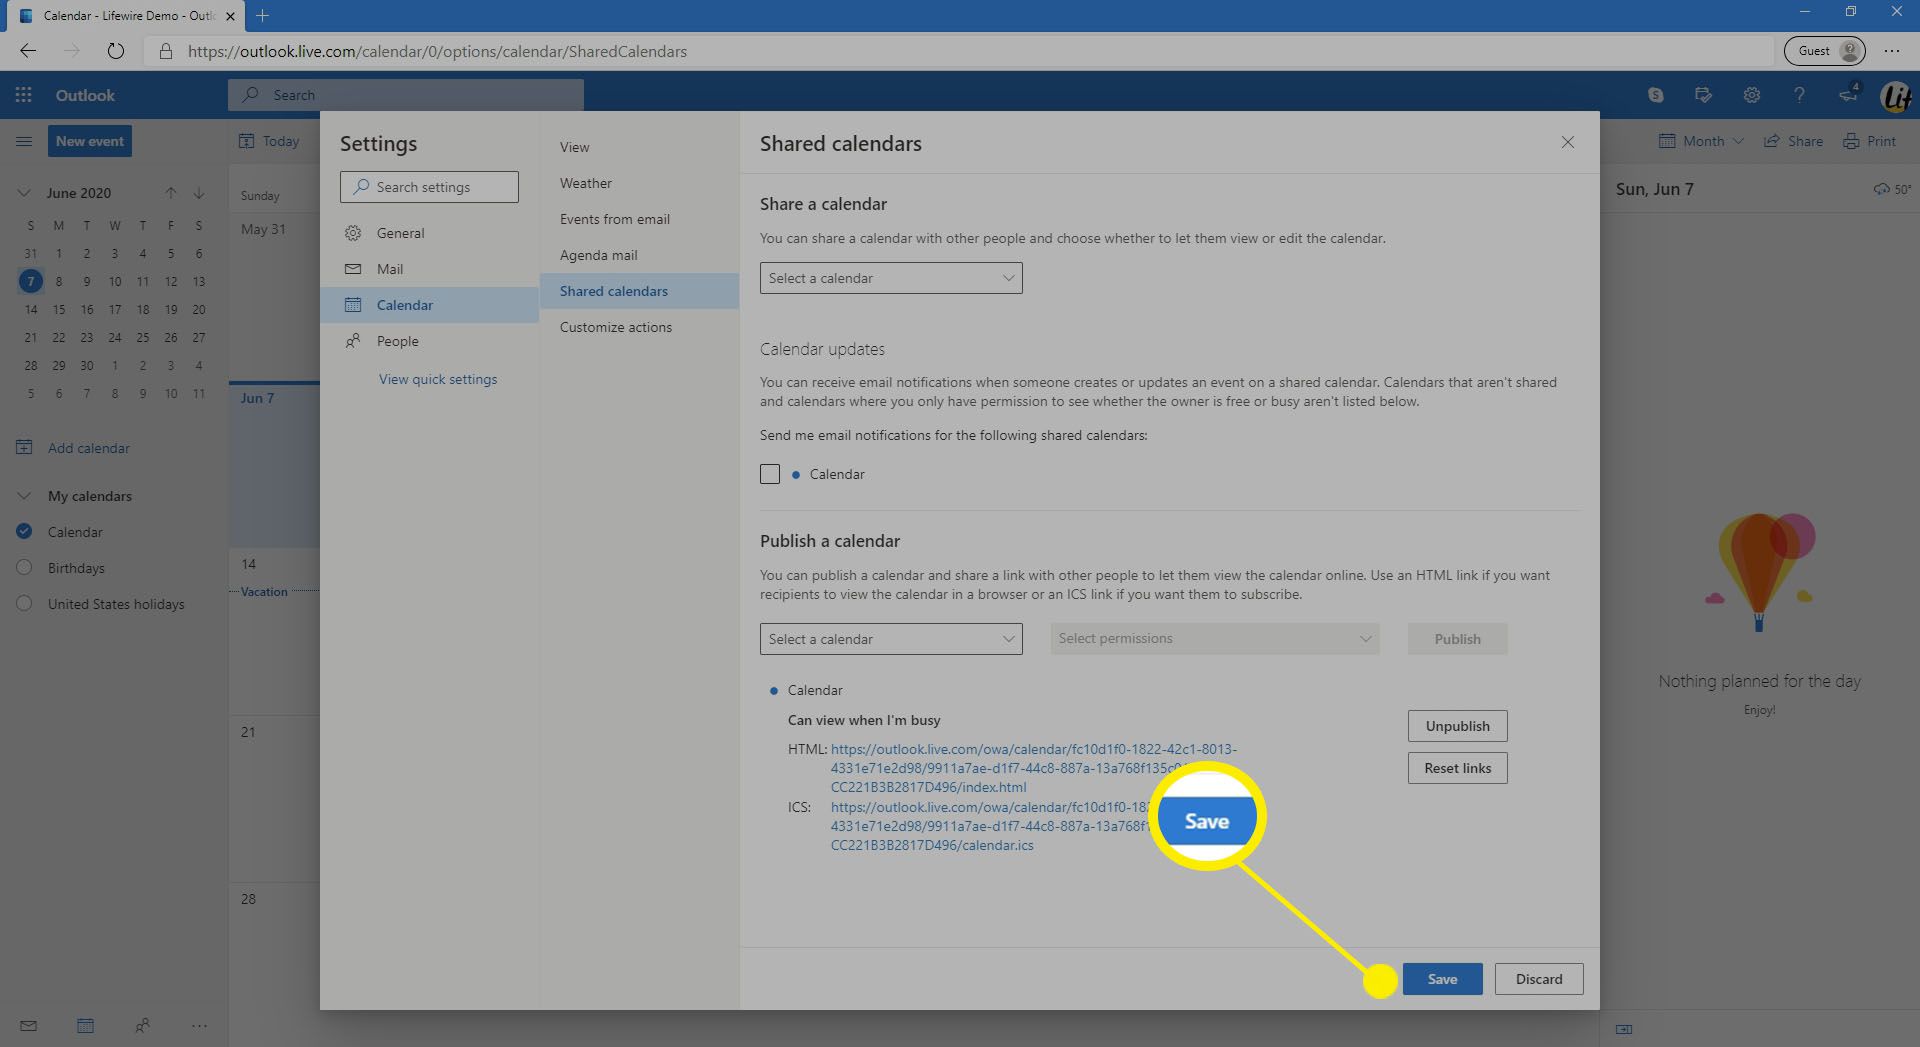Open more apps ellipsis in bottom bar
1920x1047 pixels.
pyautogui.click(x=199, y=1026)
